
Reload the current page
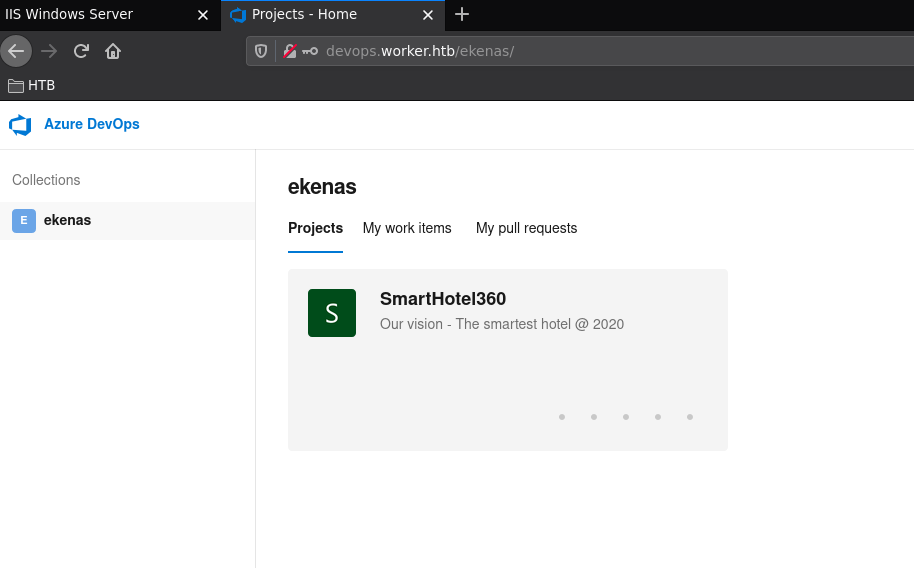[x=81, y=51]
